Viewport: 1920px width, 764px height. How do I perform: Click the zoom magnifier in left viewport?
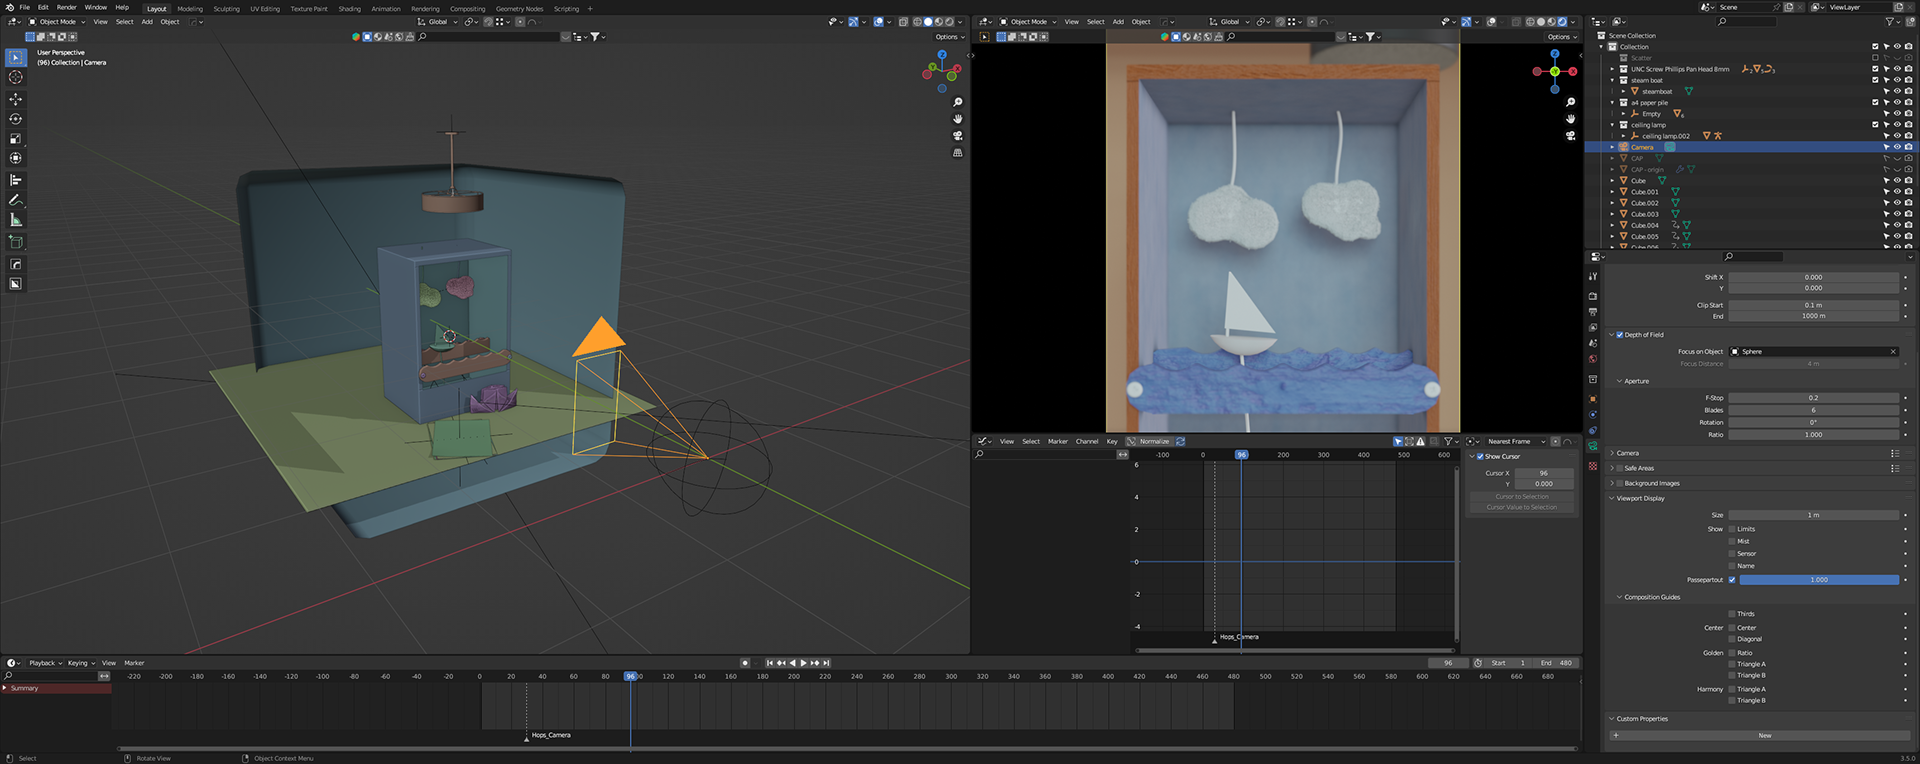(x=957, y=102)
